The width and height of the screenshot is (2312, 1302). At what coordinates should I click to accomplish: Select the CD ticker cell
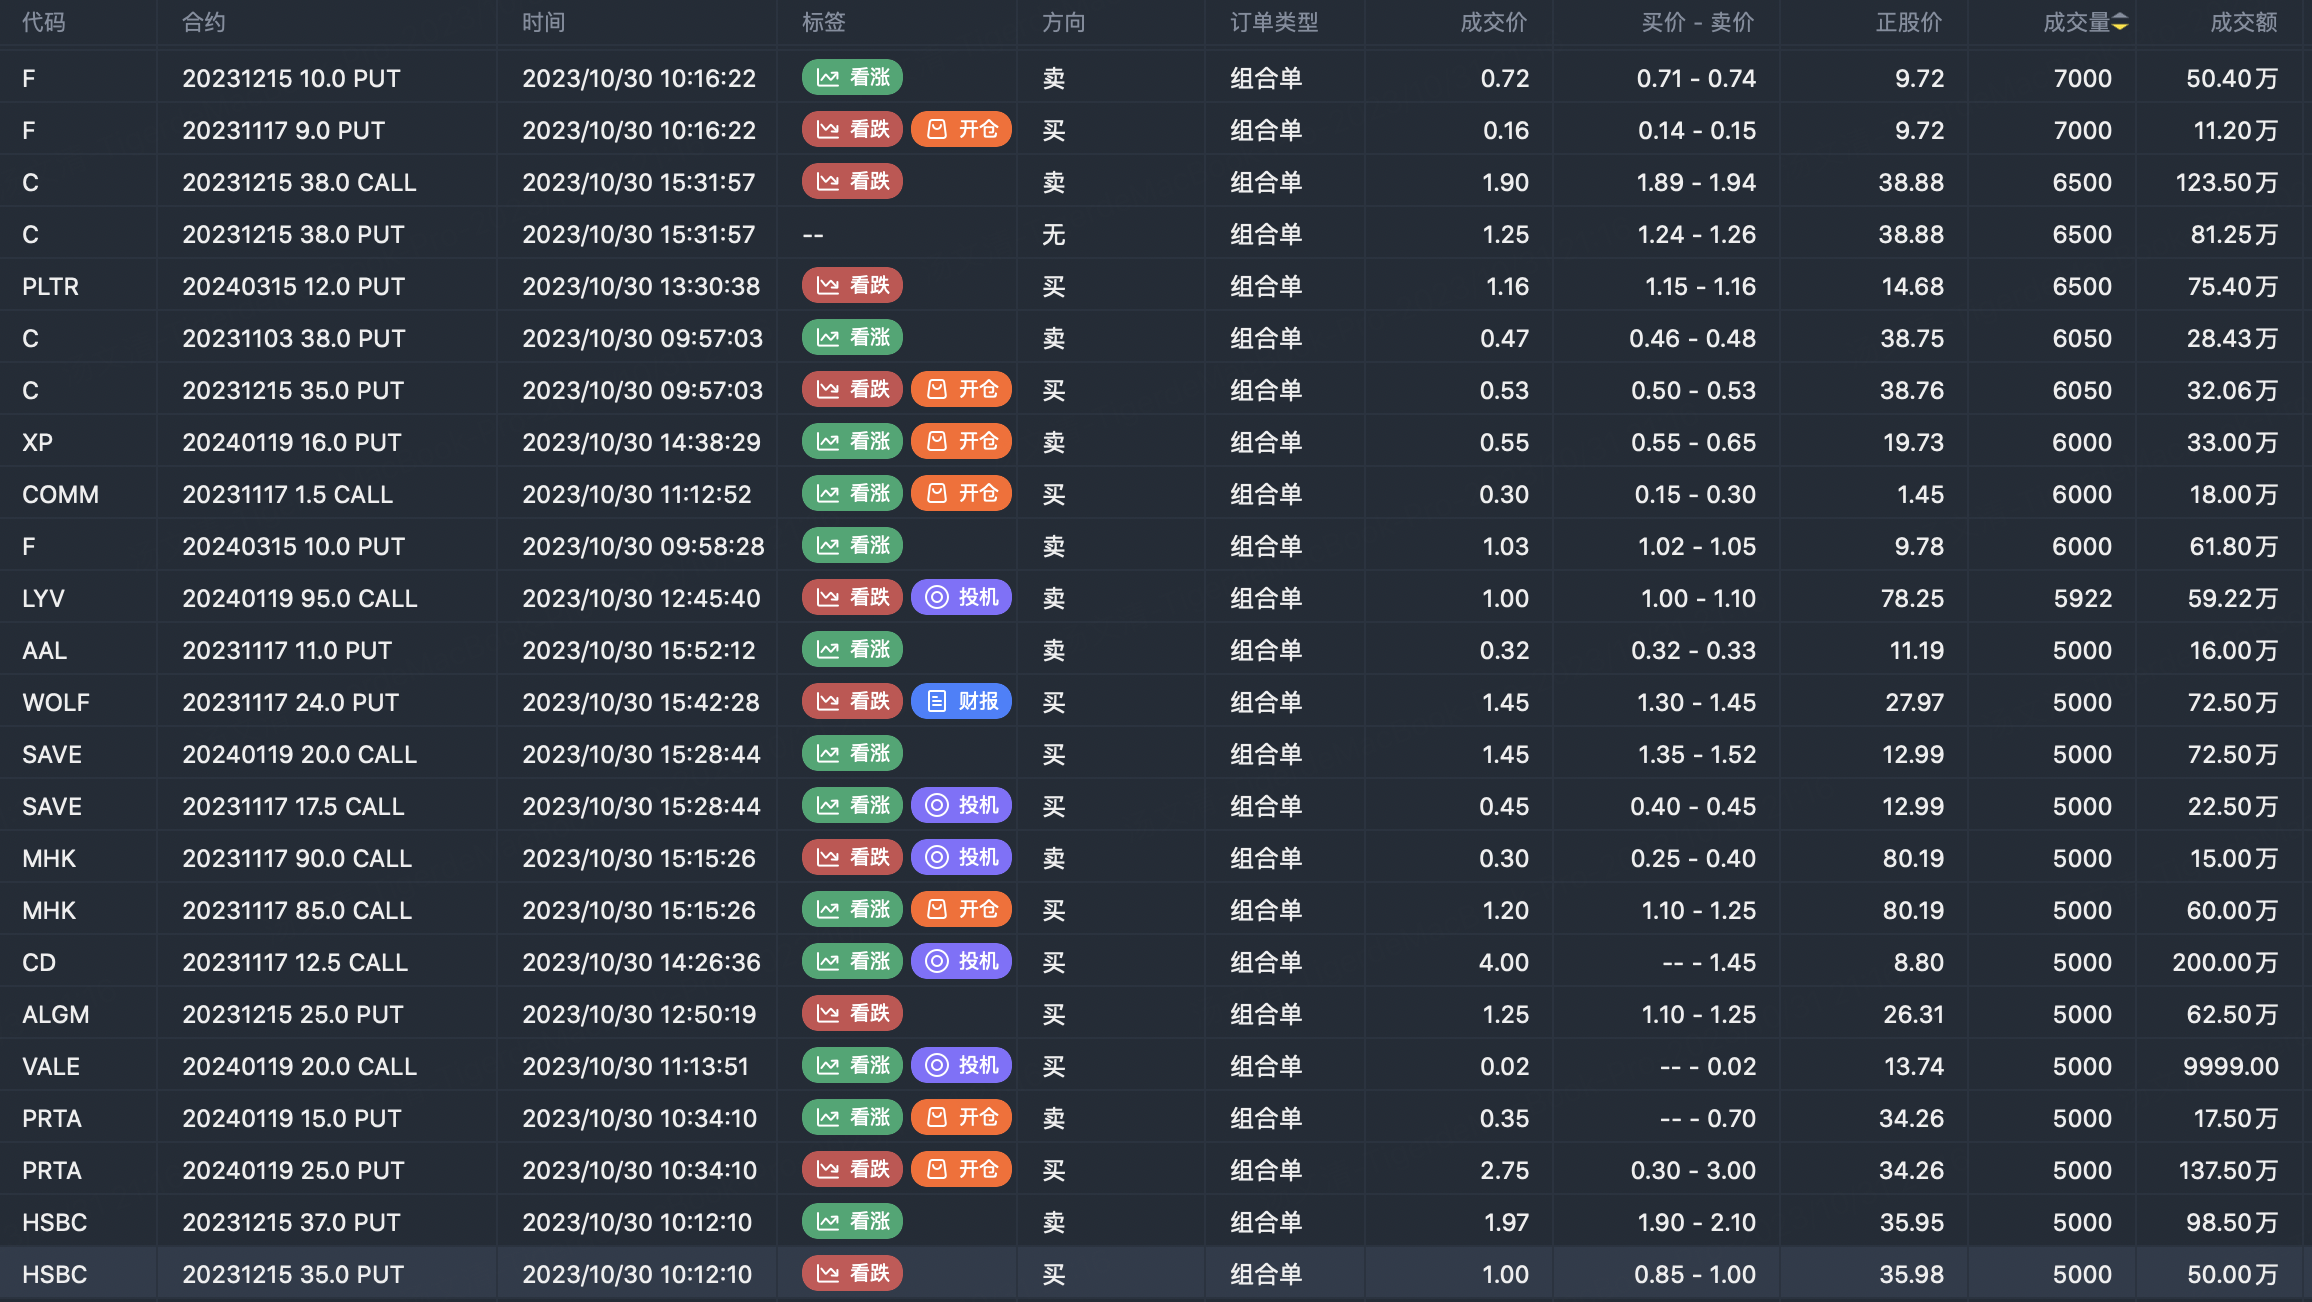tap(39, 962)
